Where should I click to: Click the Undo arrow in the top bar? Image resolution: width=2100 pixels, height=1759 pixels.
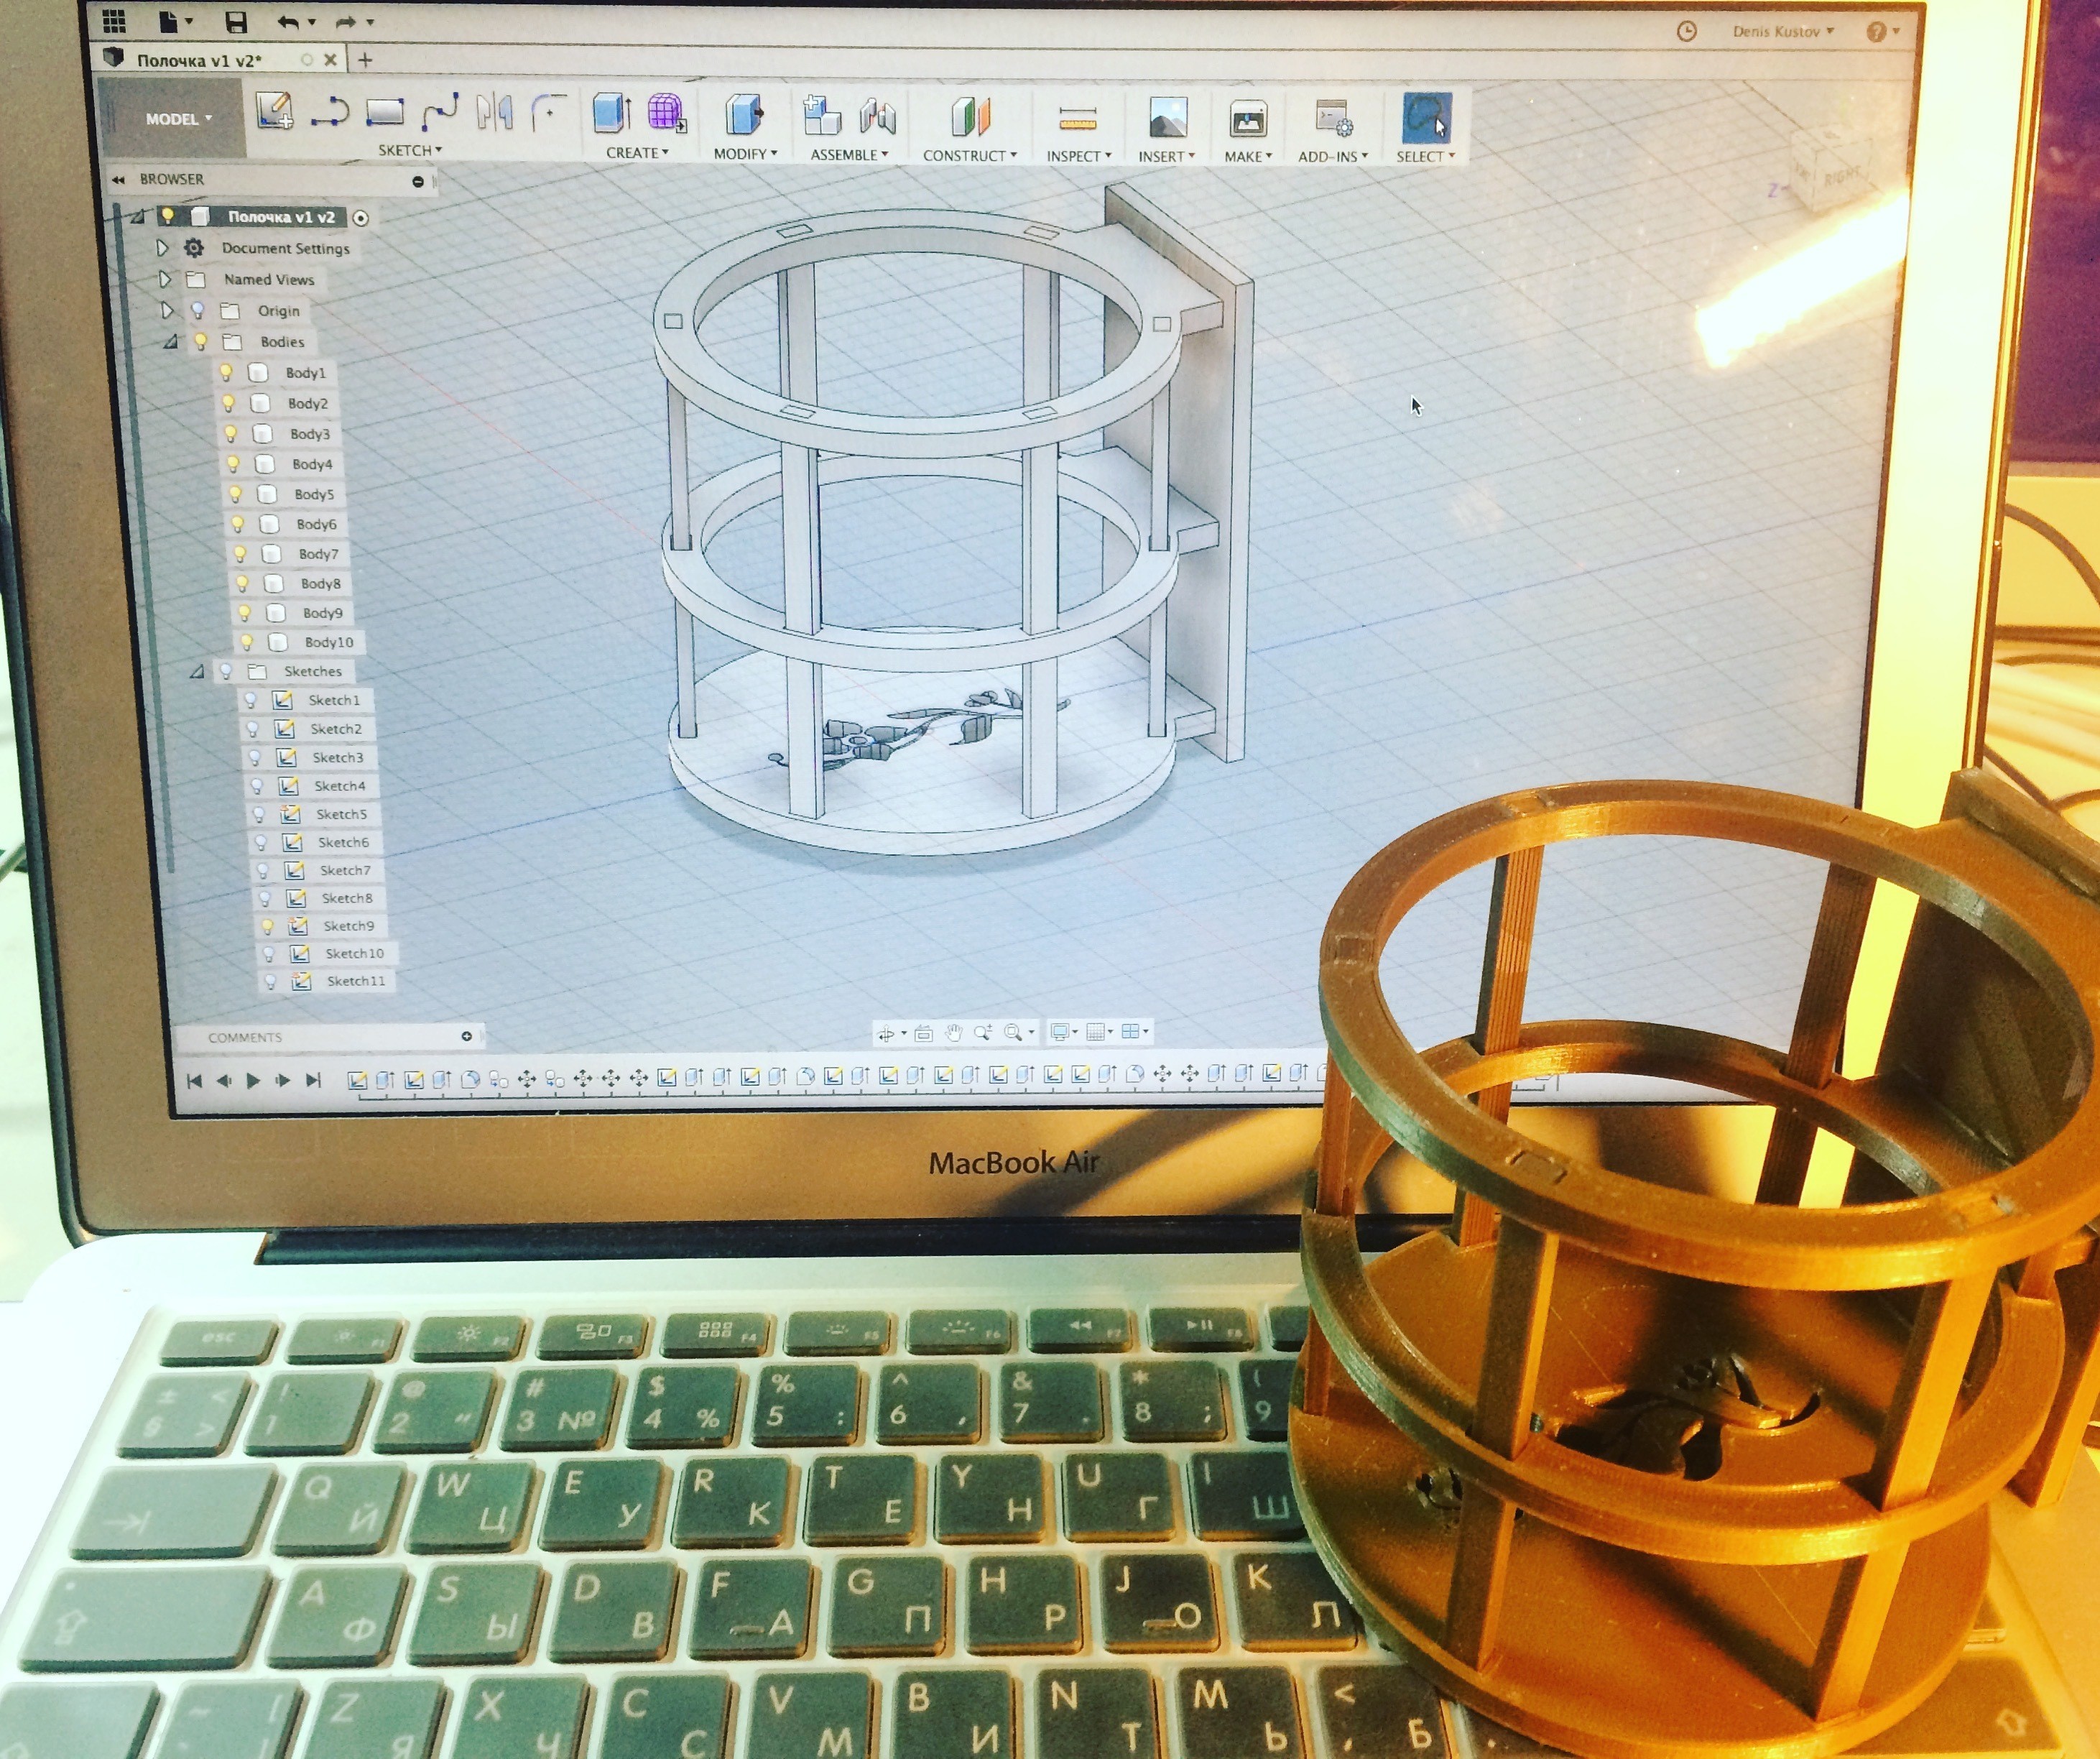(288, 22)
